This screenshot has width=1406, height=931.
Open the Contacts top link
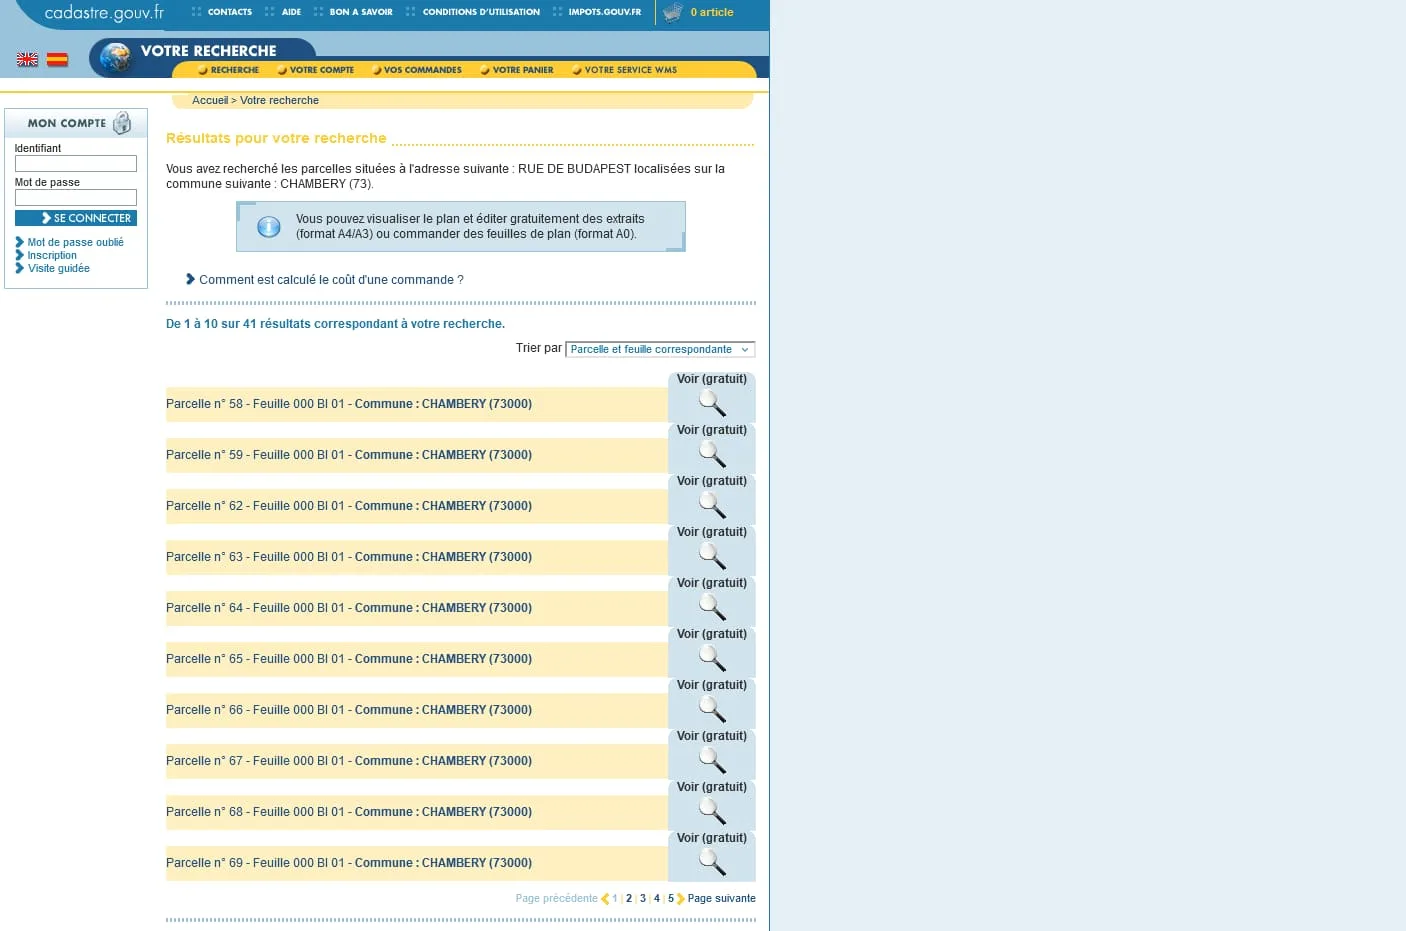230,12
